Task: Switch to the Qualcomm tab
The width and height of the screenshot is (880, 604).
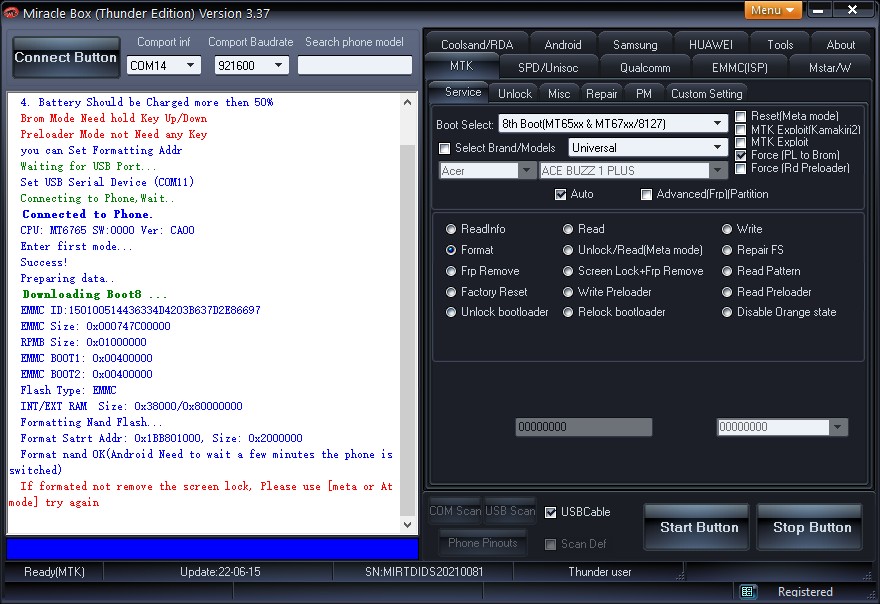Action: [645, 67]
